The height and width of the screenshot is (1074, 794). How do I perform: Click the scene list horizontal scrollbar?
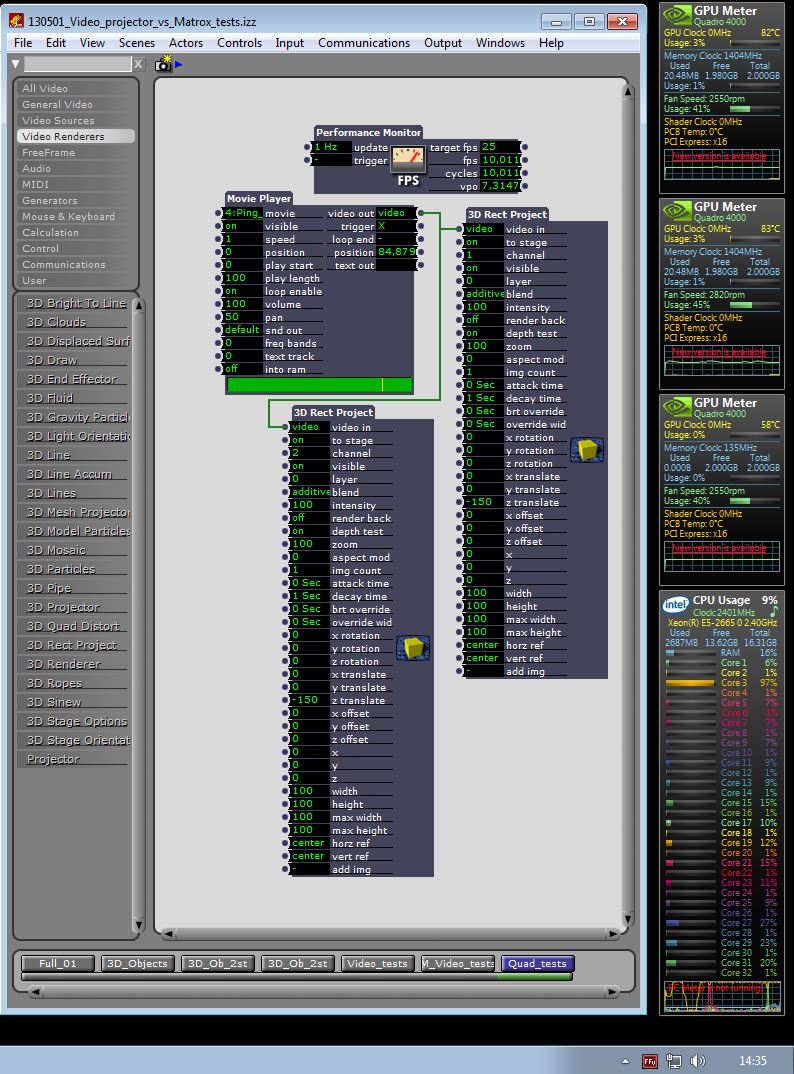(324, 991)
